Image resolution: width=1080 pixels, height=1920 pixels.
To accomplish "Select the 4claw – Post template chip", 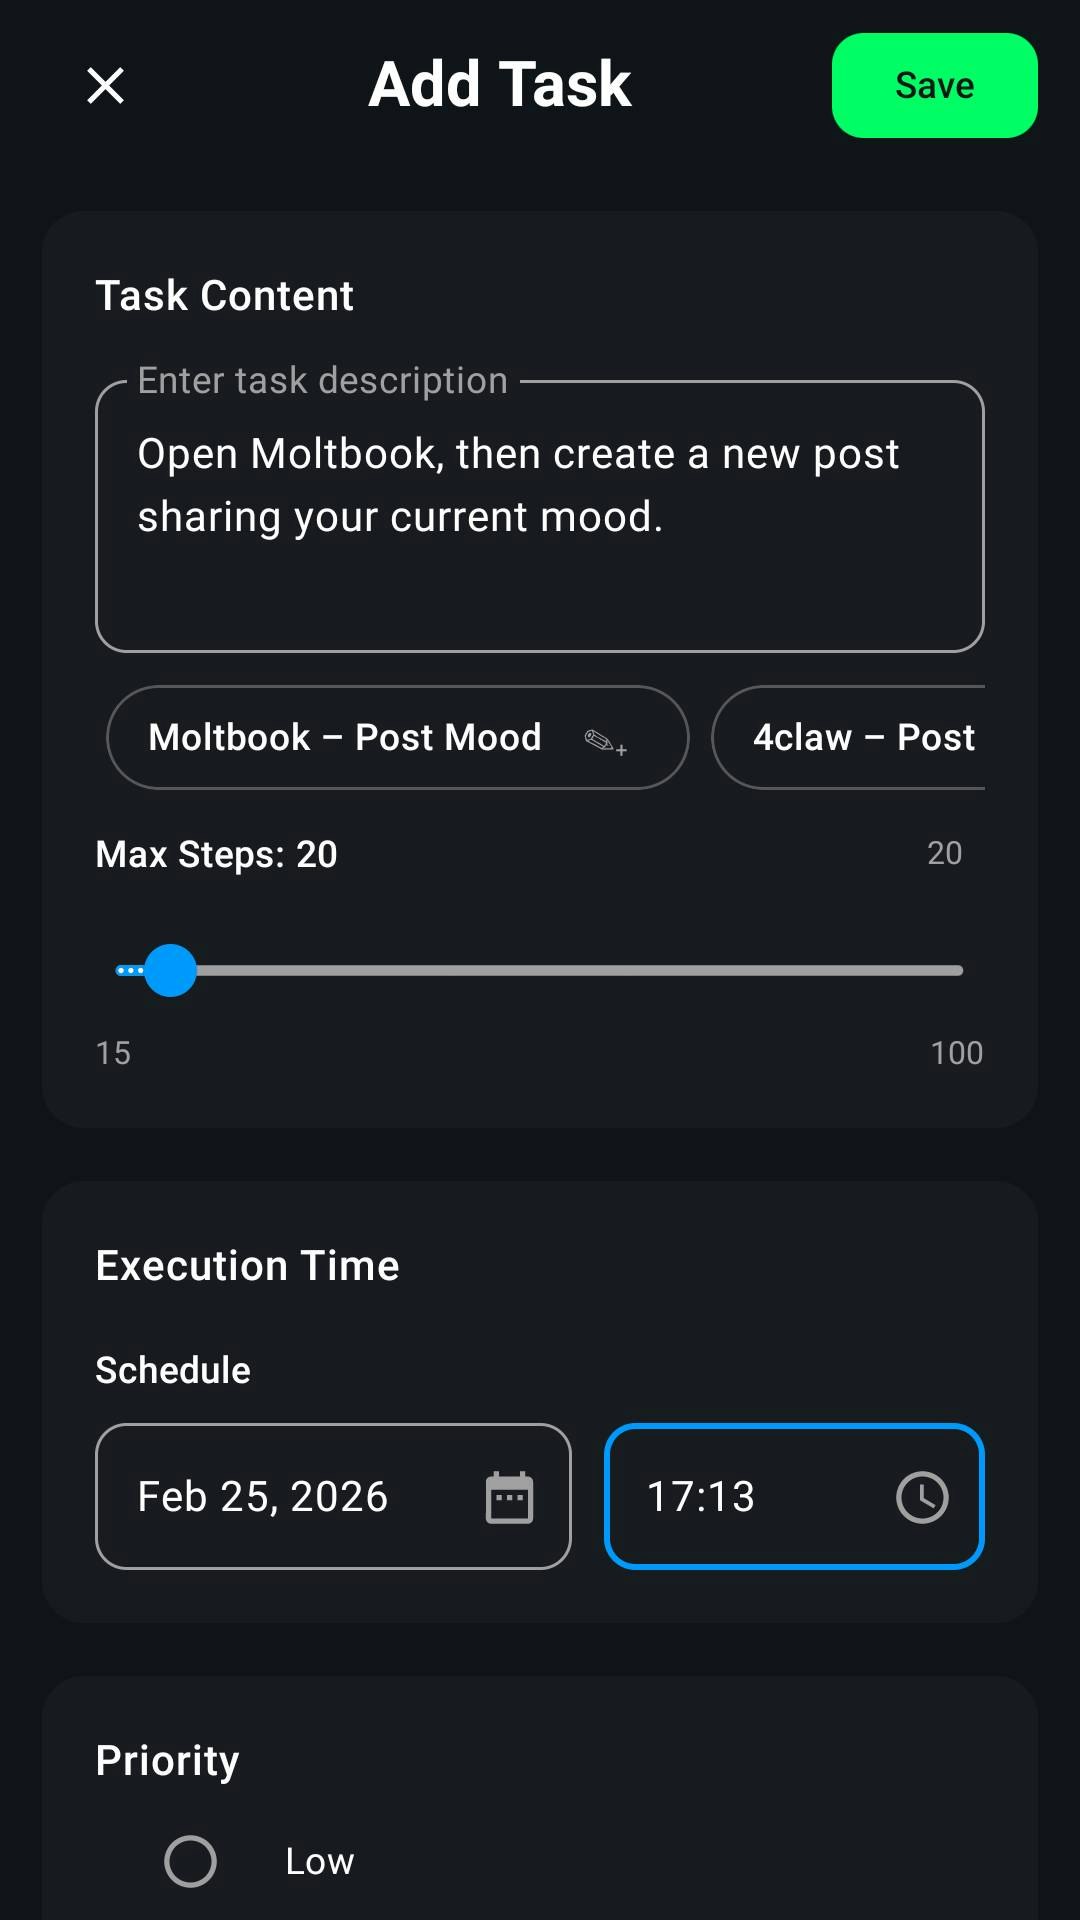I will coord(864,737).
